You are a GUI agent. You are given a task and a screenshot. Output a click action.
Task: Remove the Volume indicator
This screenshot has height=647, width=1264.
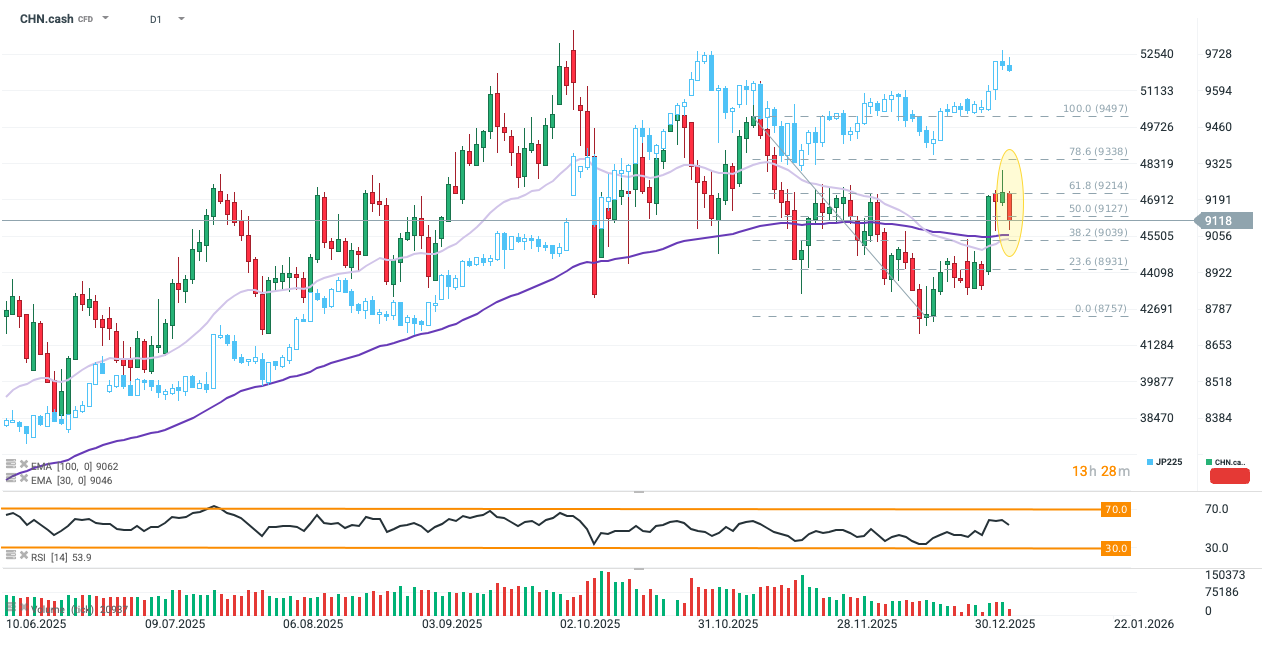24,607
